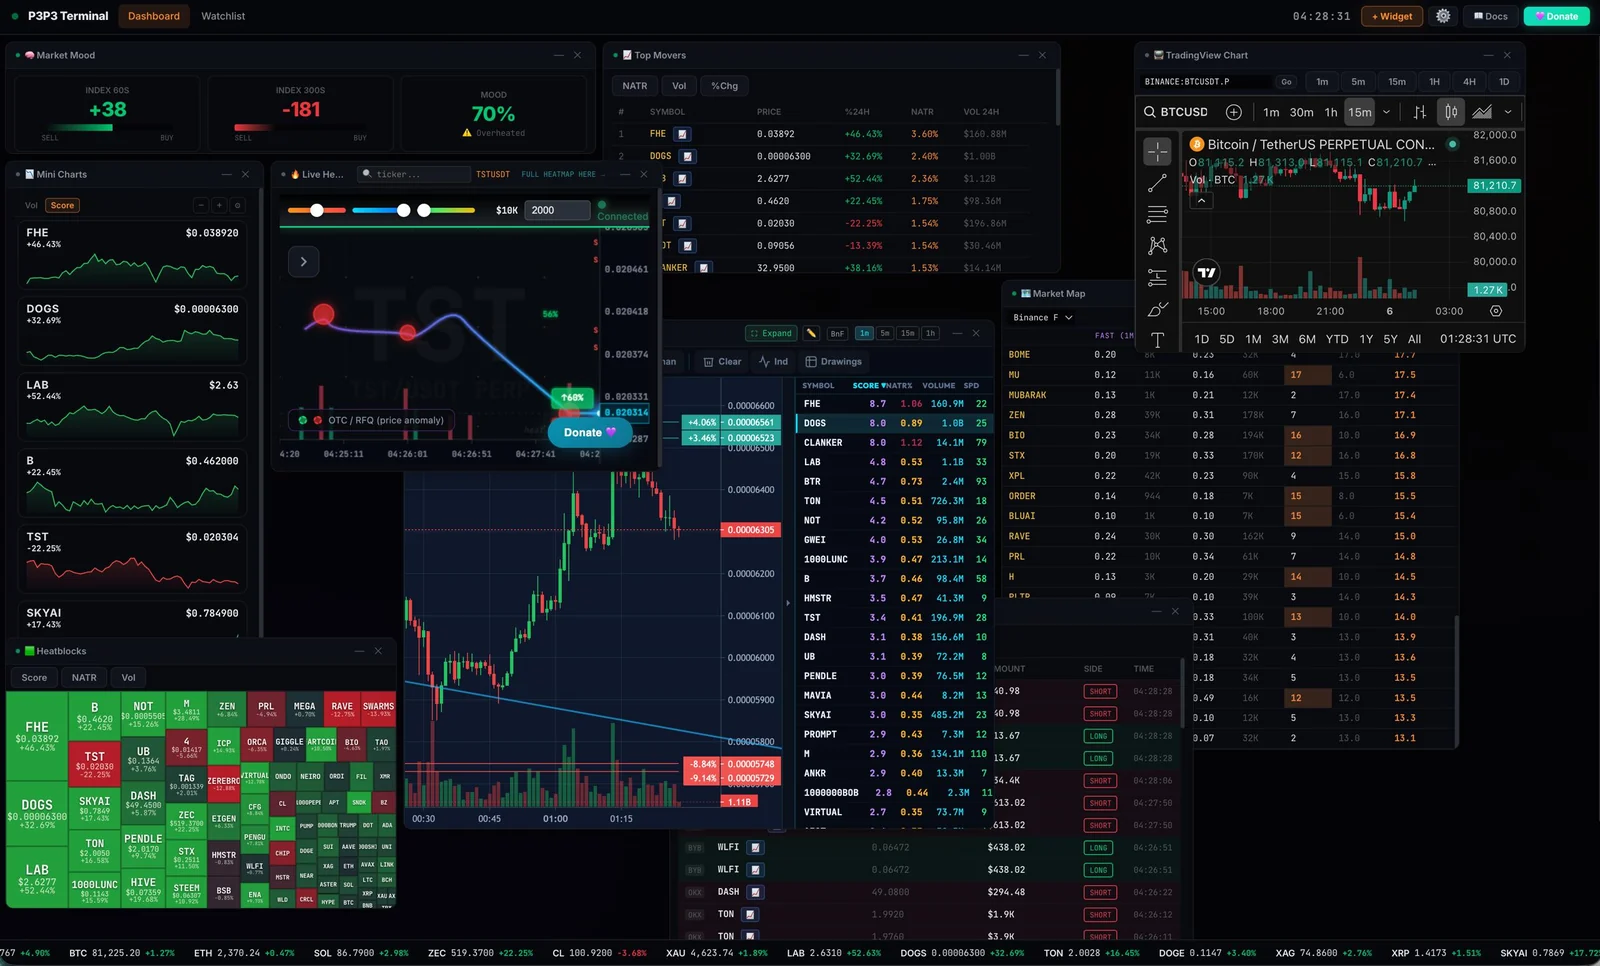Click the pencil draw tool beside Expand
Screen dimensions: 1600x966
pyautogui.click(x=812, y=333)
